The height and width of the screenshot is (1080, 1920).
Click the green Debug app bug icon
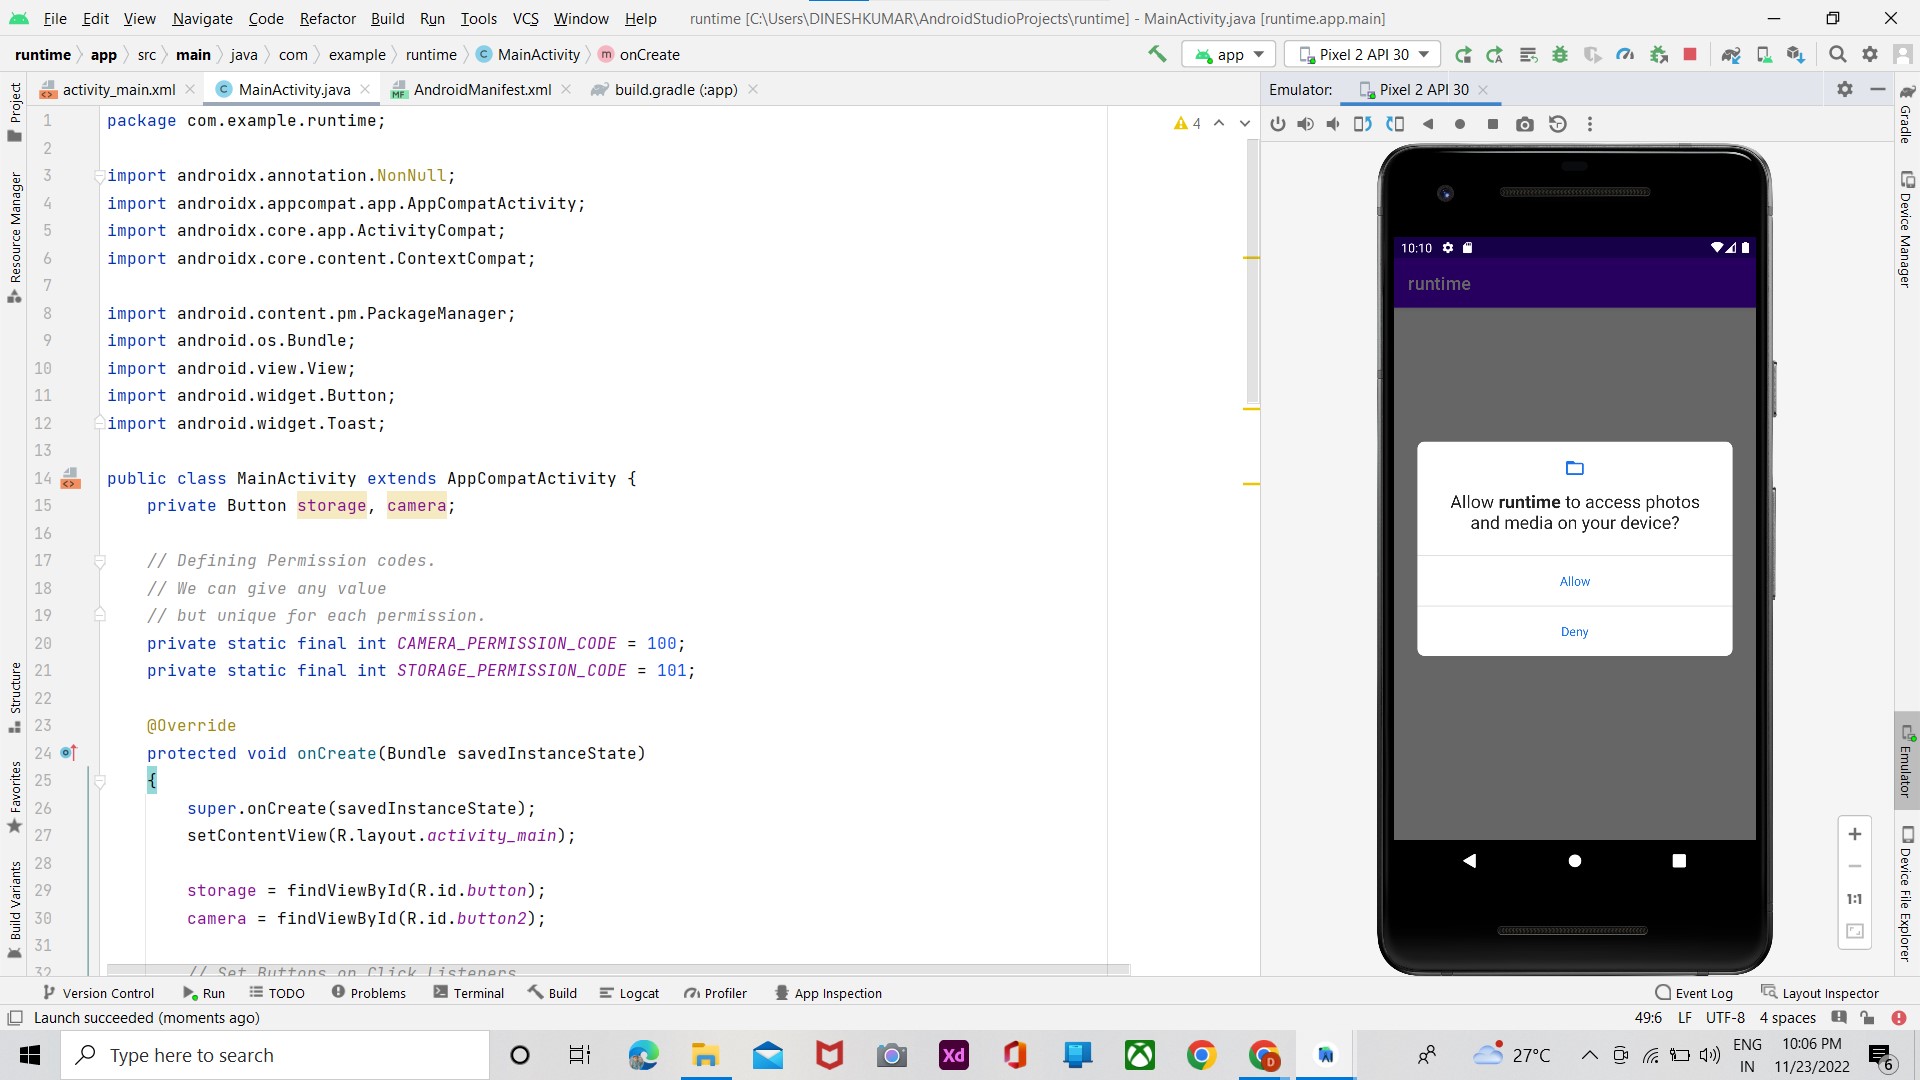1560,54
